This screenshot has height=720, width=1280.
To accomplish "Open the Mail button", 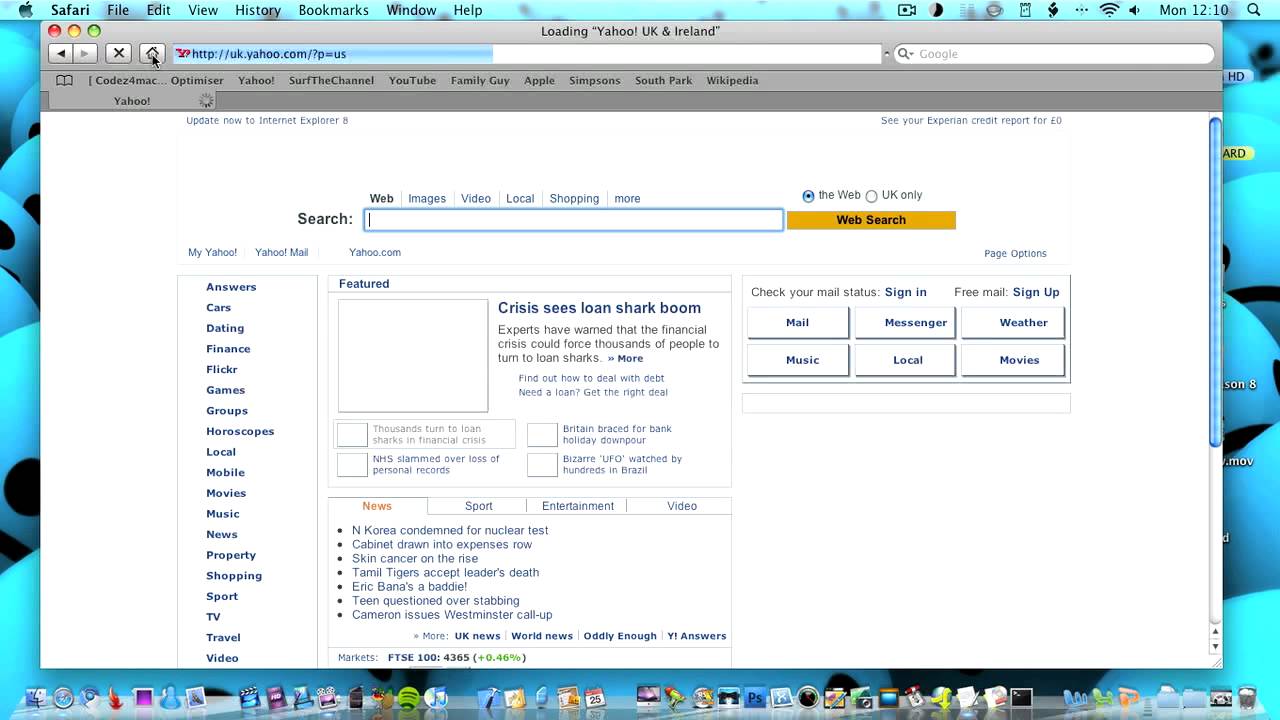I will (x=797, y=323).
